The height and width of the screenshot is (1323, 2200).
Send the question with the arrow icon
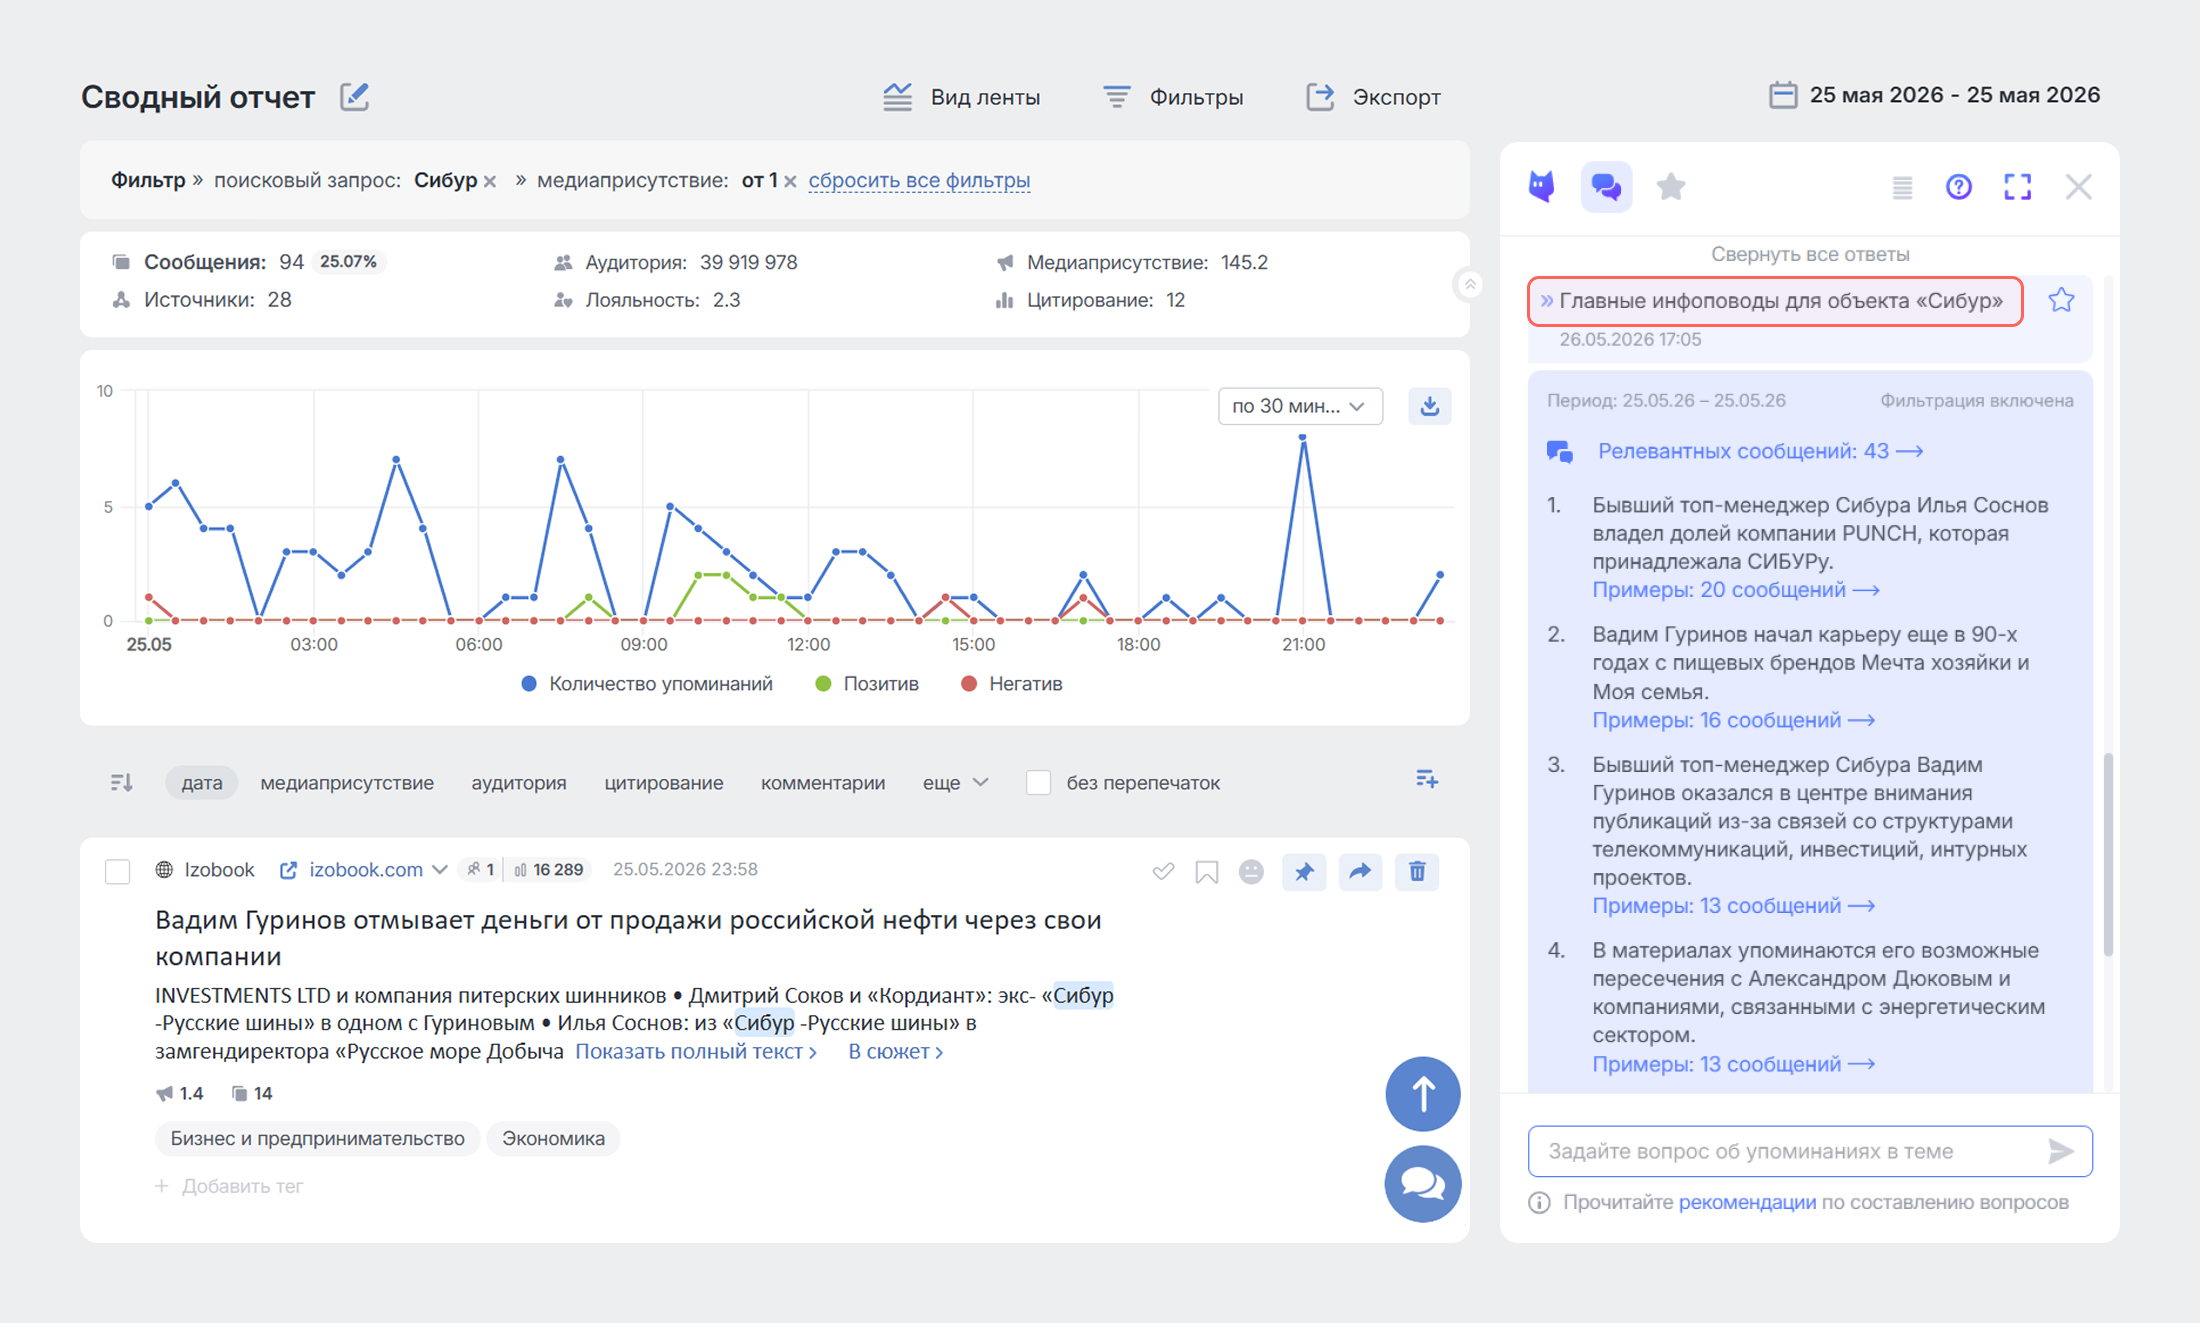[2060, 1151]
